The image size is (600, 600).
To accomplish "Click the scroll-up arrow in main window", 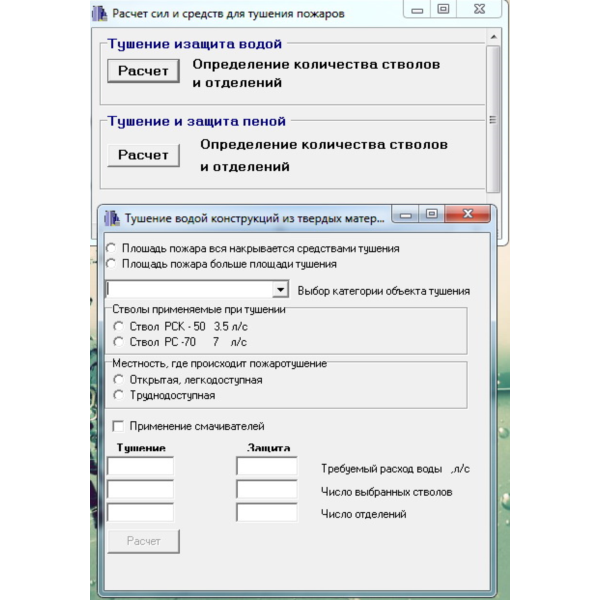I will click(493, 37).
